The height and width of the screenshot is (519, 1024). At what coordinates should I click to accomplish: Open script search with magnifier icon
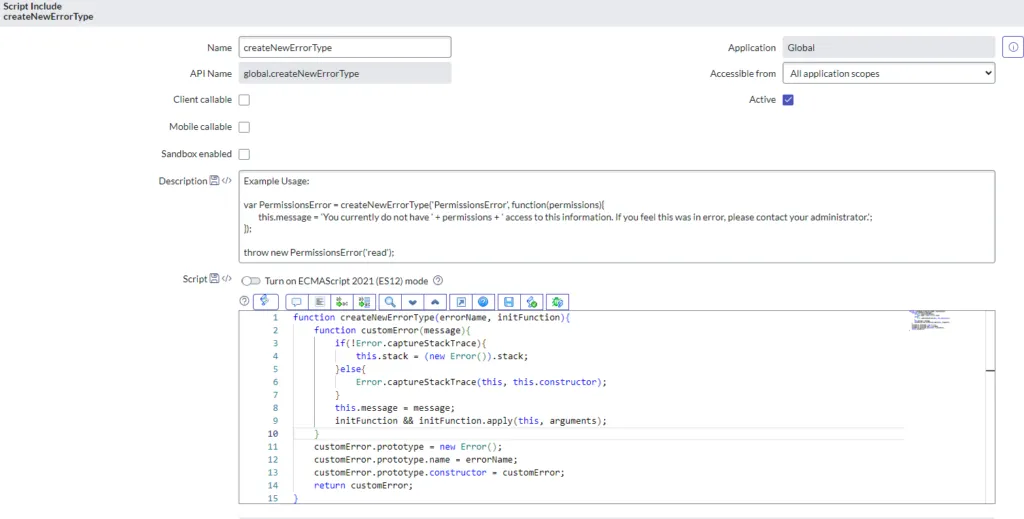390,302
